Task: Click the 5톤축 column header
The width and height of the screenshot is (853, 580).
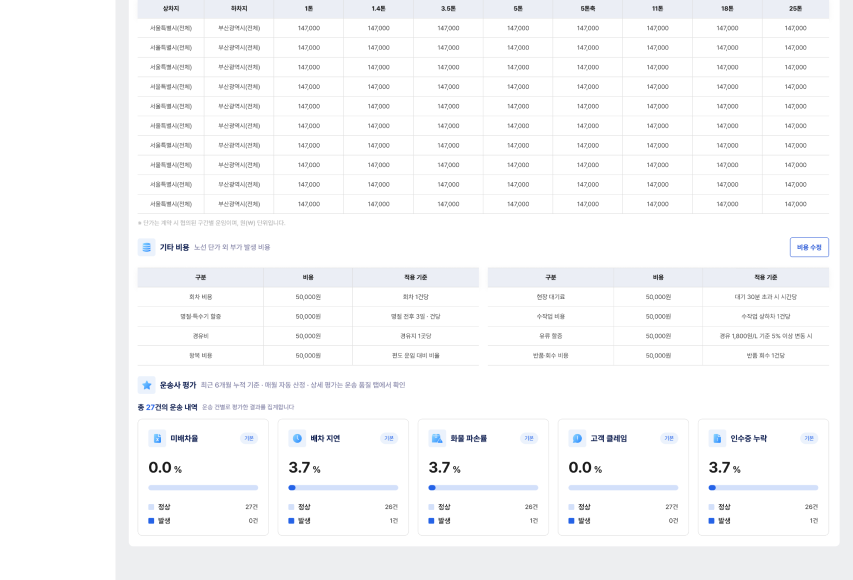Action: [x=588, y=9]
